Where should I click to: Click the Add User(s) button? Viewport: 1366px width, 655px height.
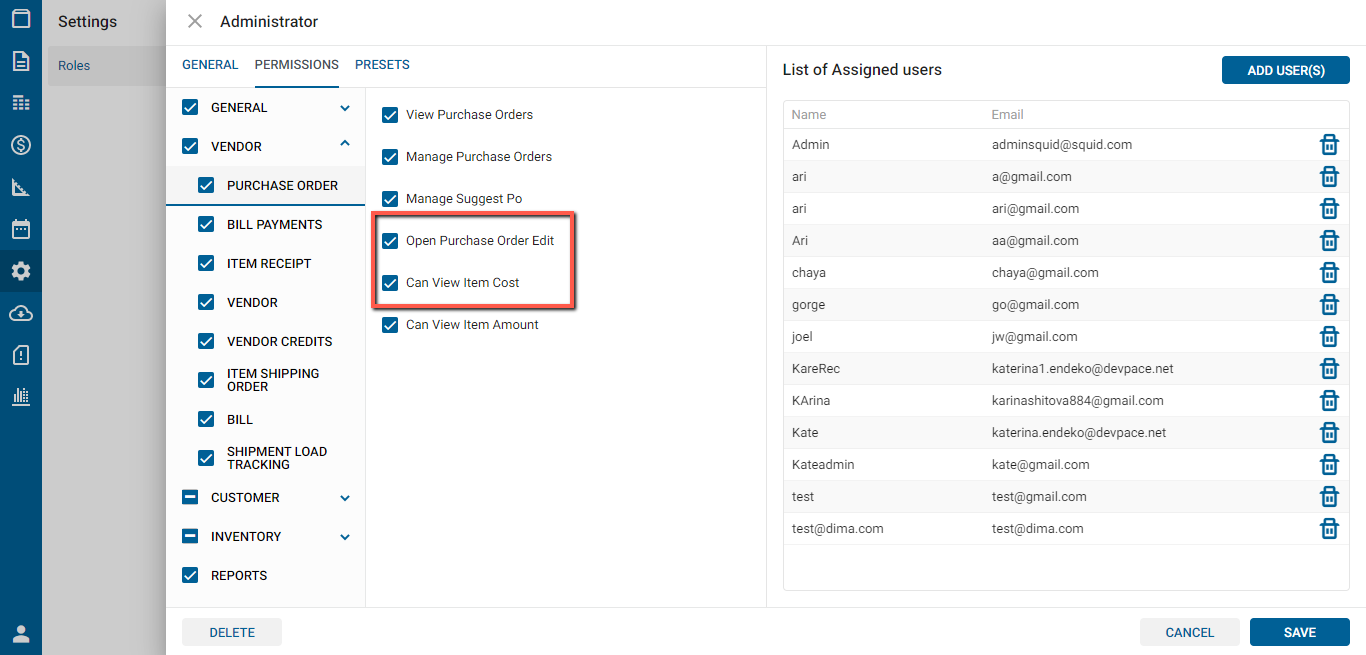[1285, 70]
